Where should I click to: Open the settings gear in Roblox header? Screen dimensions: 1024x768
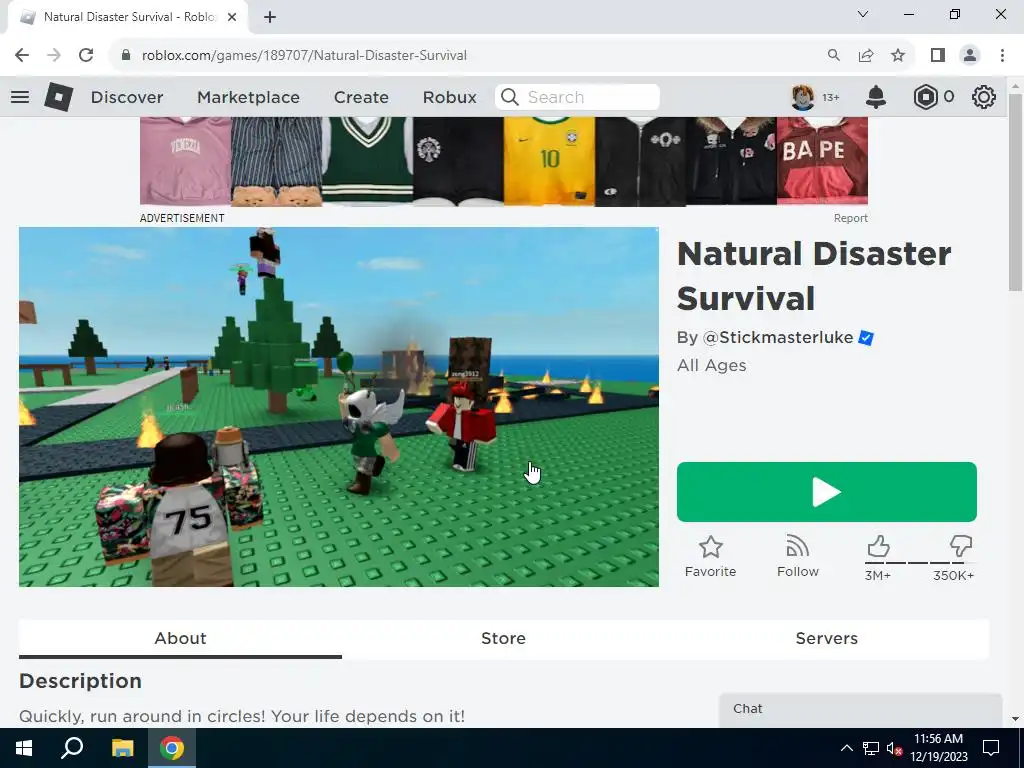[984, 97]
